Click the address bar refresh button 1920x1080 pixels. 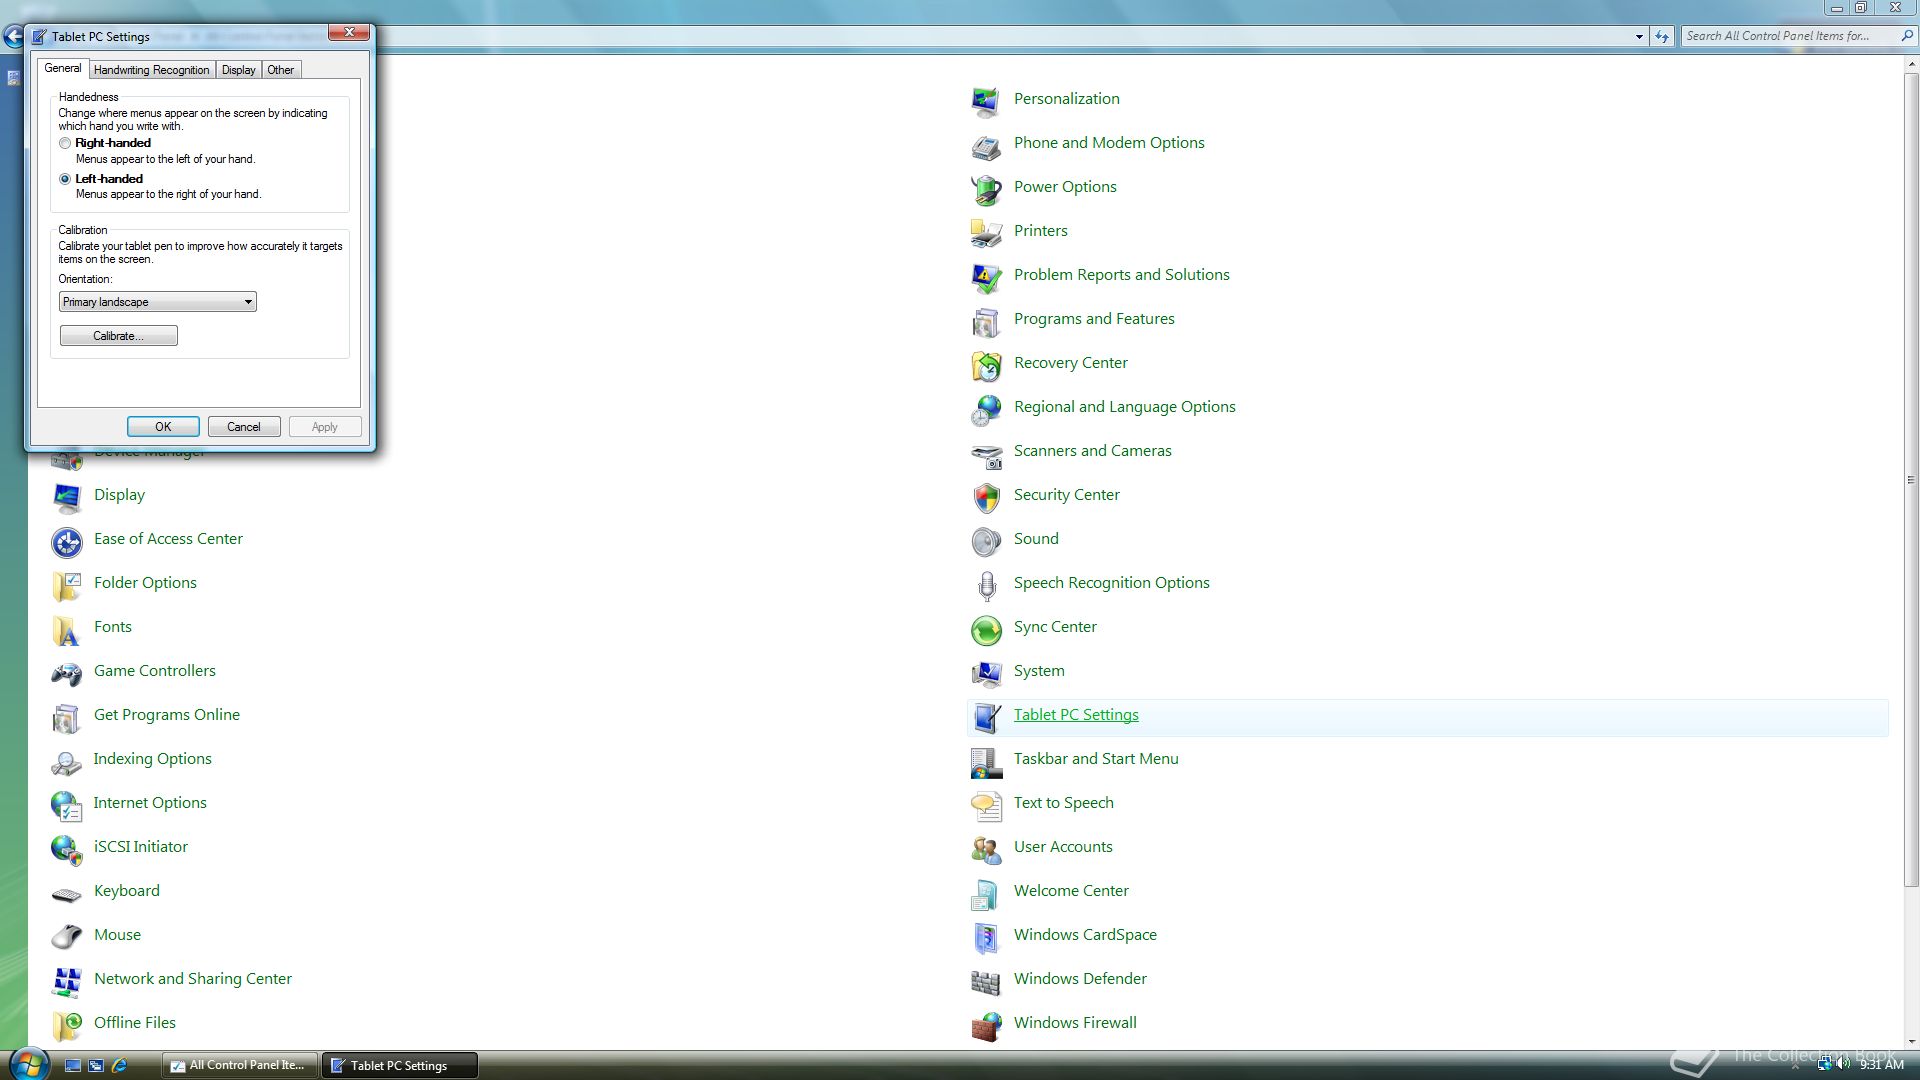tap(1662, 36)
